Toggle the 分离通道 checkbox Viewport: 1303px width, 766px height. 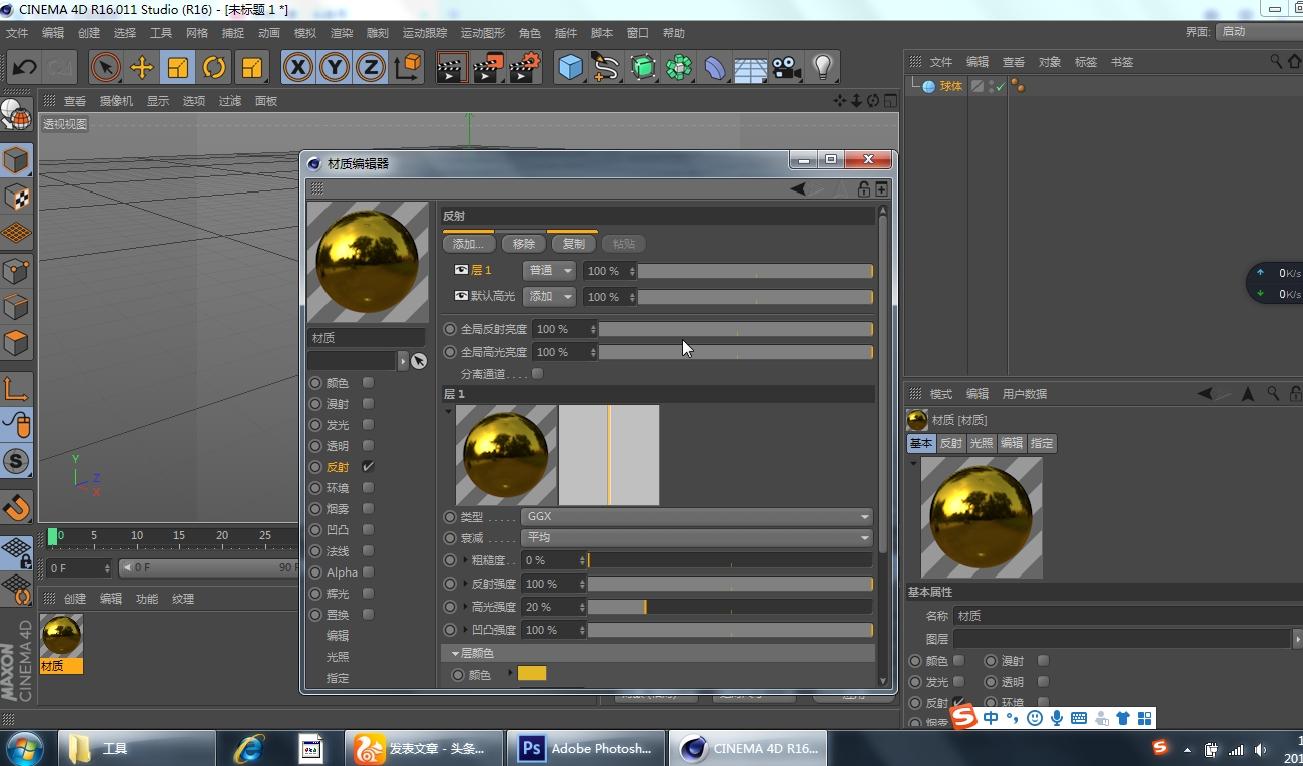[538, 373]
